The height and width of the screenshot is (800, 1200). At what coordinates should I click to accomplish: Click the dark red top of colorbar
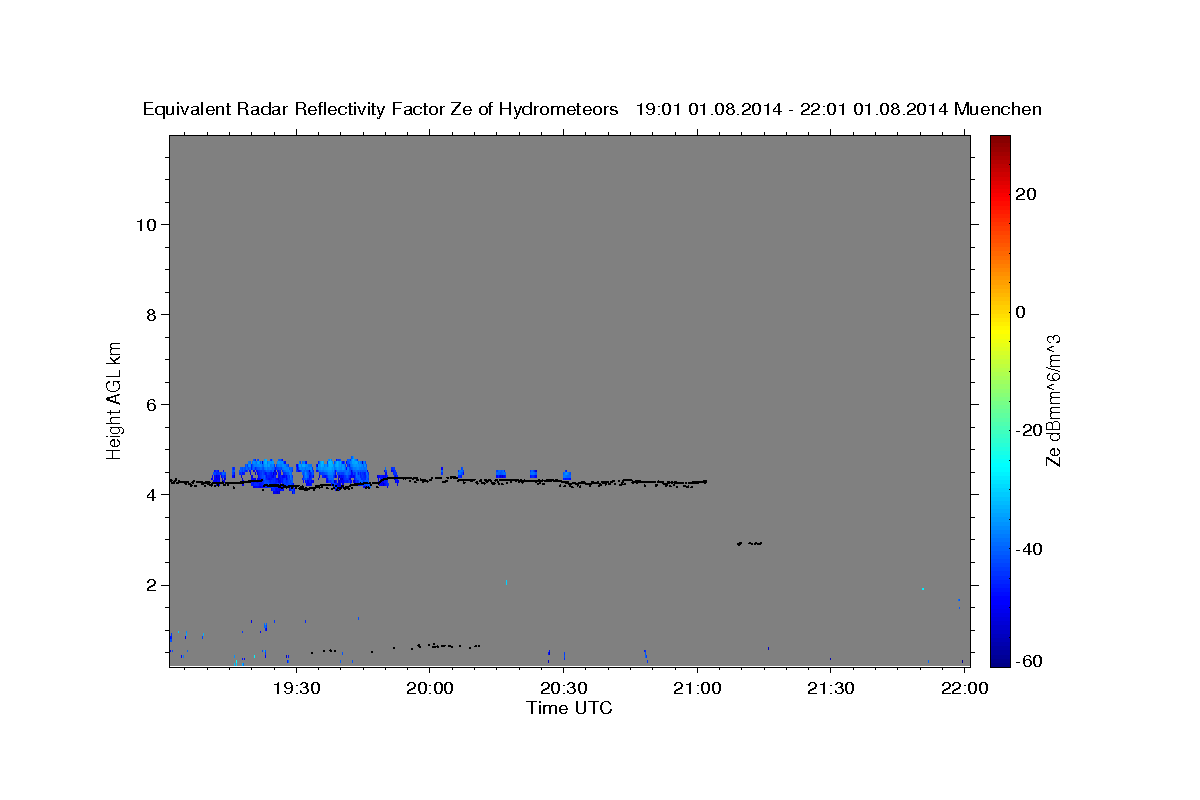[1000, 145]
